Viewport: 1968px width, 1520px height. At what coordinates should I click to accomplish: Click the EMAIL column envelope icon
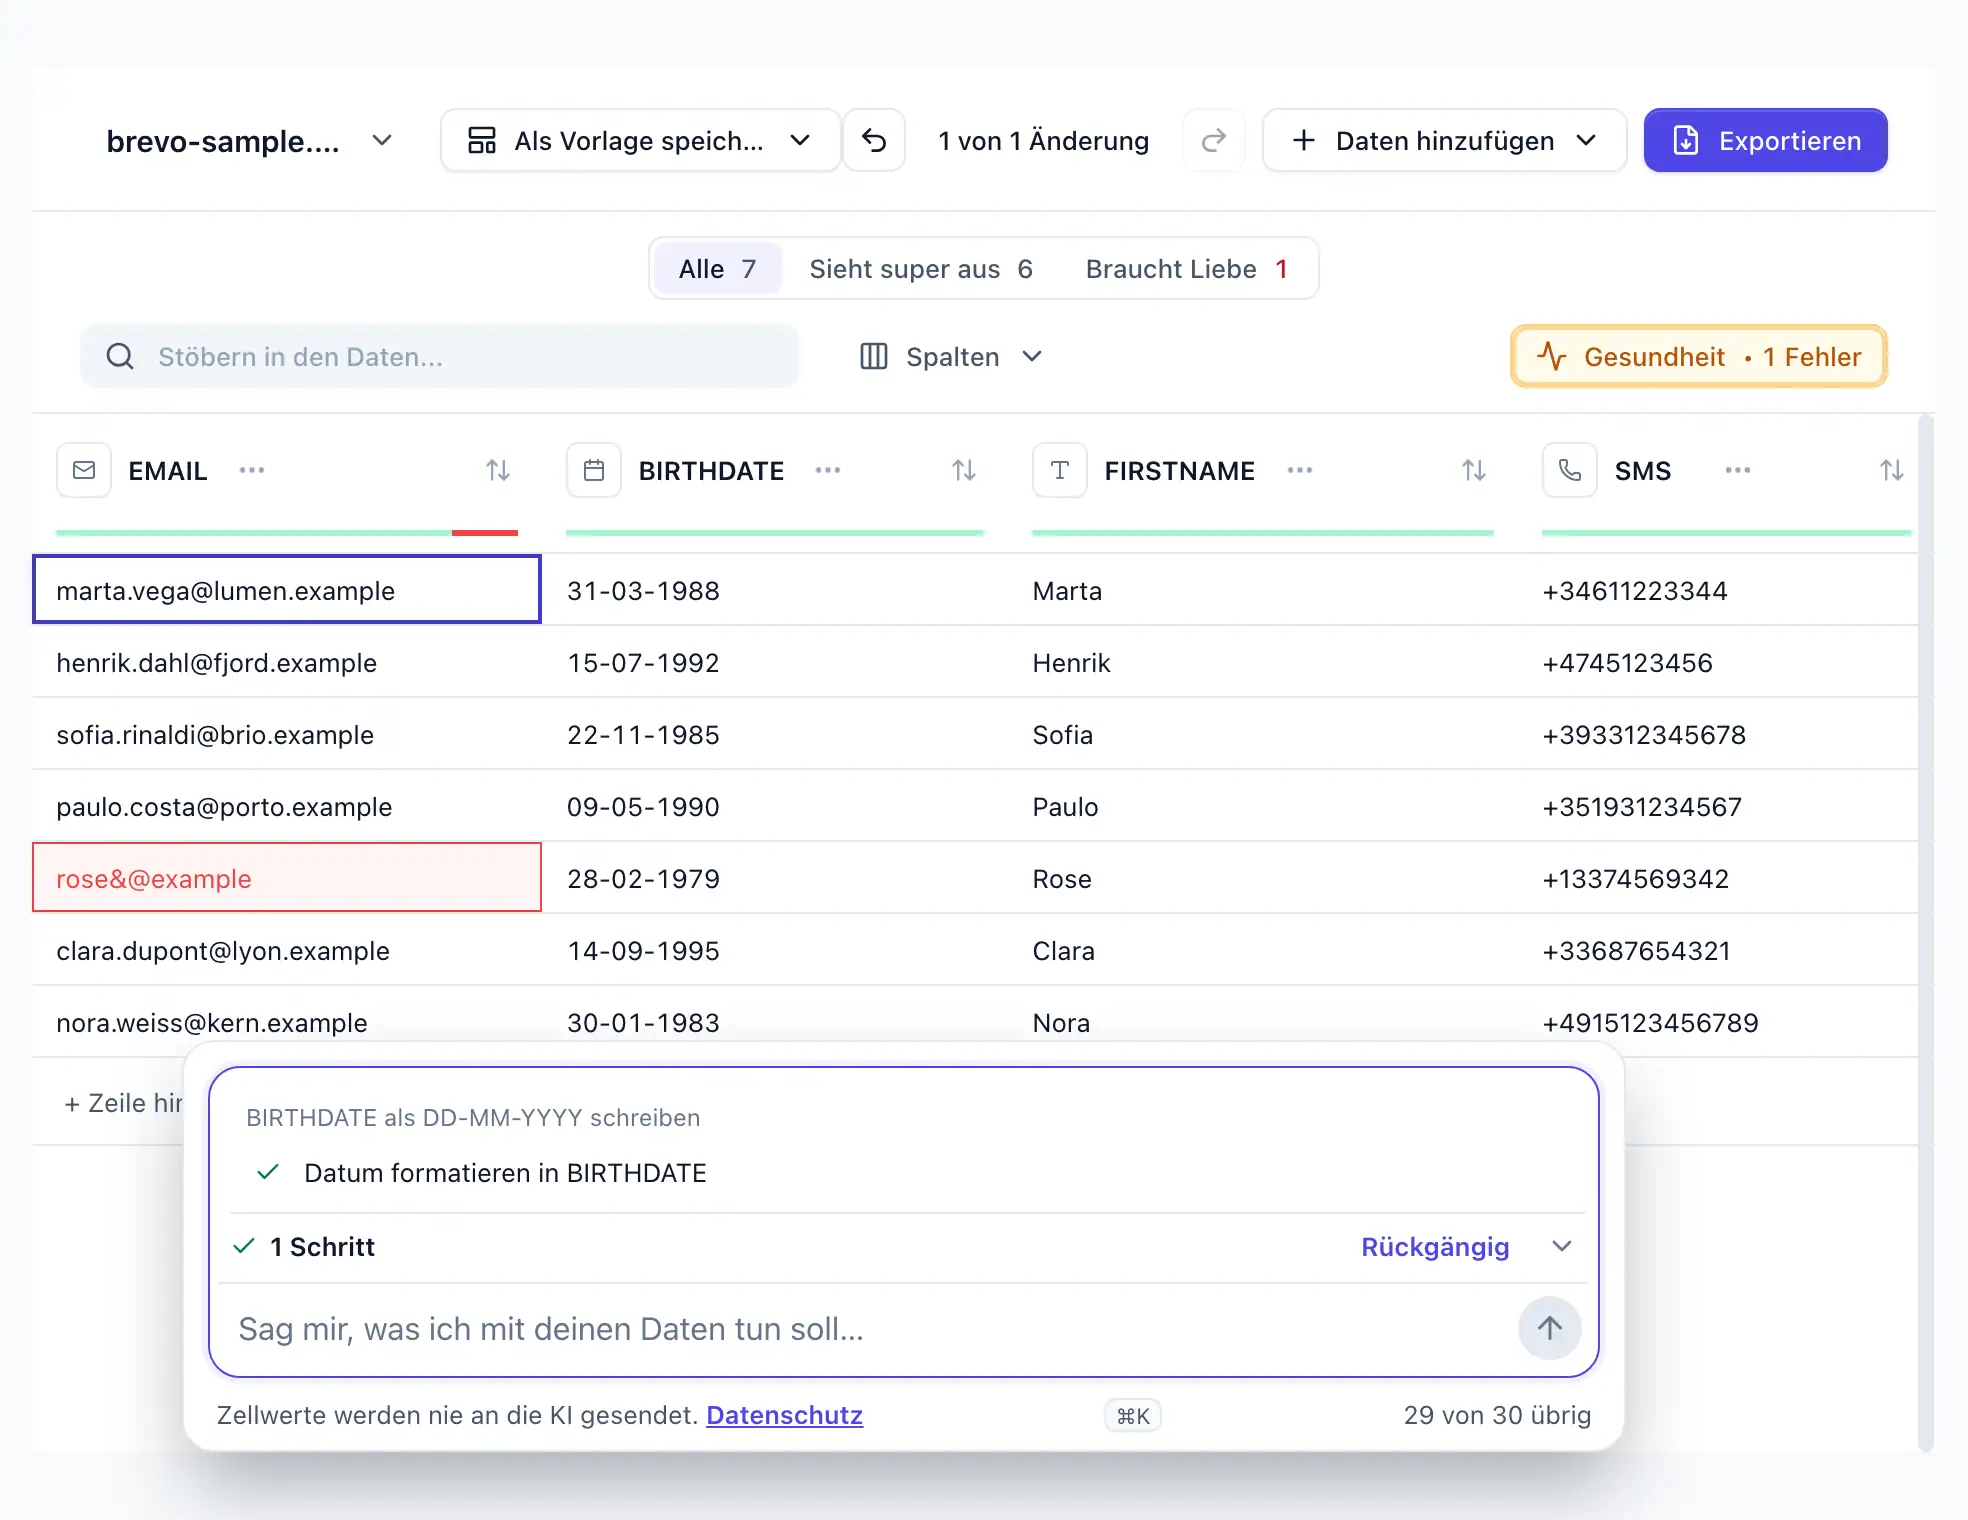tap(84, 470)
